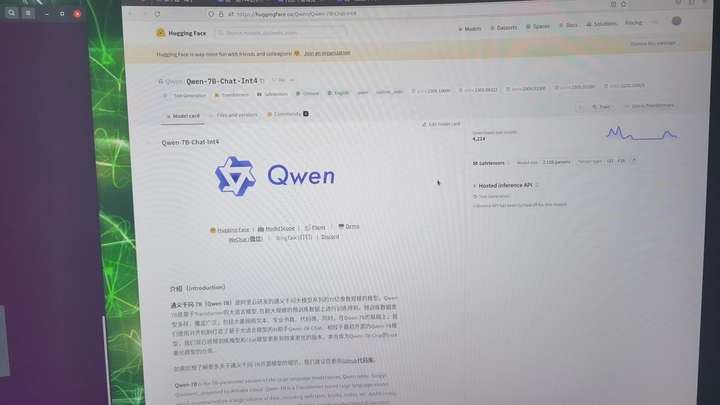Click the downloads count 4,214
The width and height of the screenshot is (720, 405).
(478, 139)
